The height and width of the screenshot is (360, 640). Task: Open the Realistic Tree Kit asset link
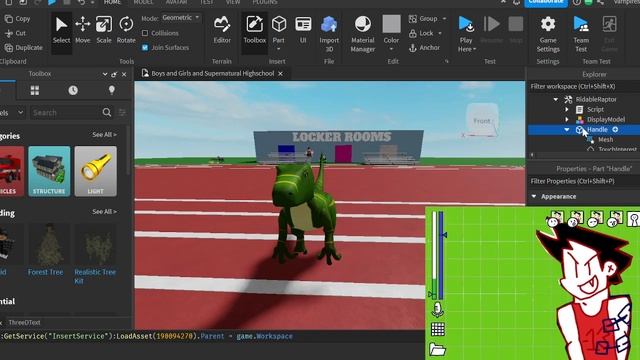tap(95, 276)
